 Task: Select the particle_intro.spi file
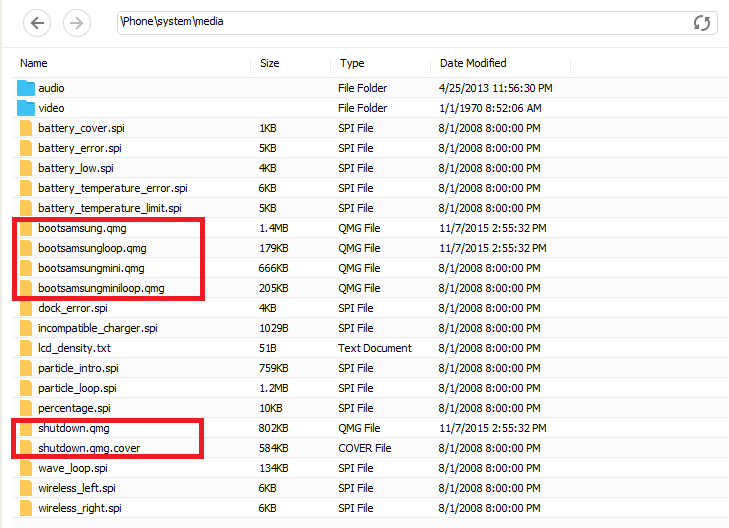click(x=78, y=368)
